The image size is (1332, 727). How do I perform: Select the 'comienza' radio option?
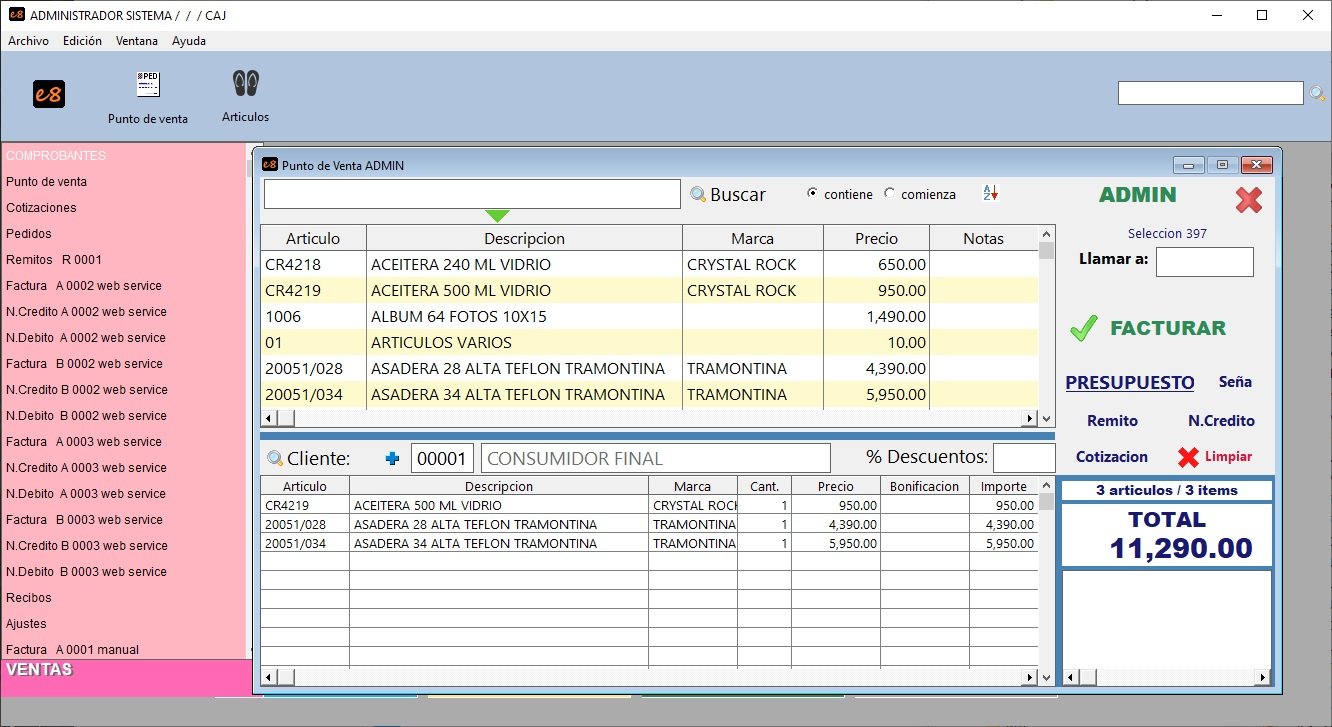pos(890,194)
